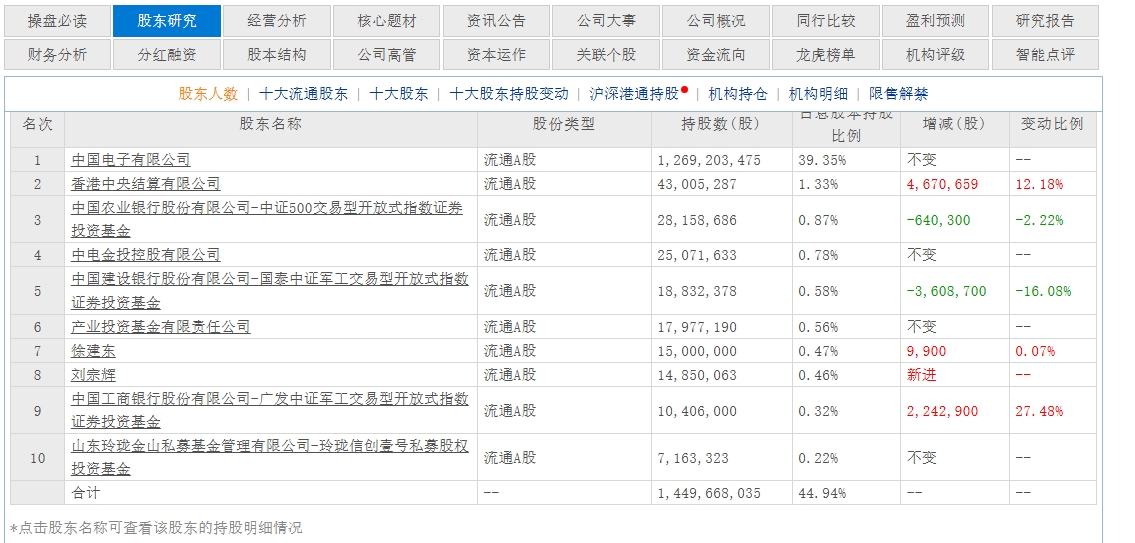The image size is (1135, 543).
Task: Click holding value 43,005,287
Action: pyautogui.click(x=697, y=184)
